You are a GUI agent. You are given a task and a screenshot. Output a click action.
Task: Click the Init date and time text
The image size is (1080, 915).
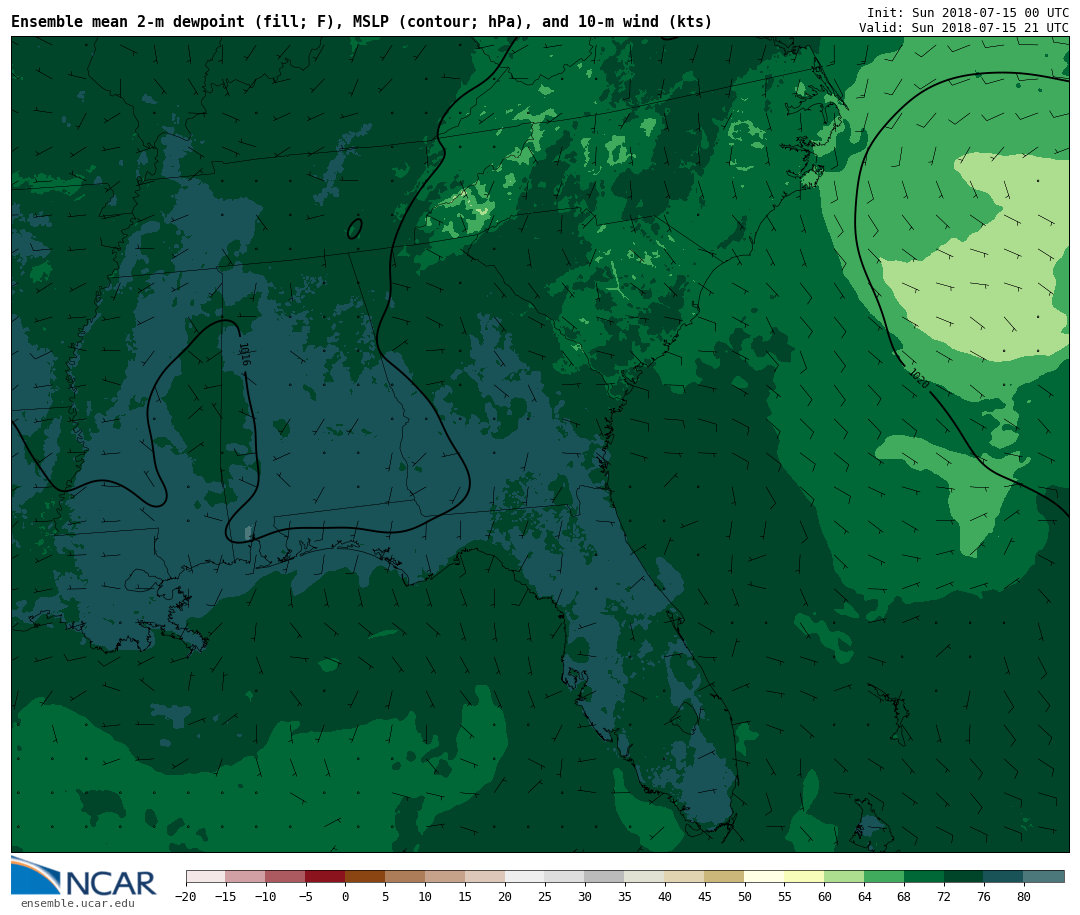click(x=967, y=12)
